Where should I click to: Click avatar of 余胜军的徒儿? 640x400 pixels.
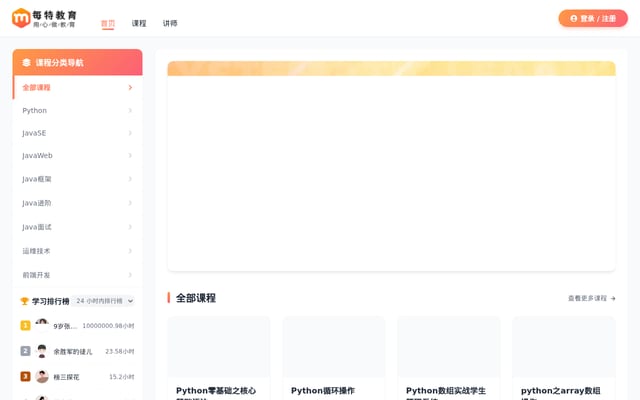coord(42,351)
